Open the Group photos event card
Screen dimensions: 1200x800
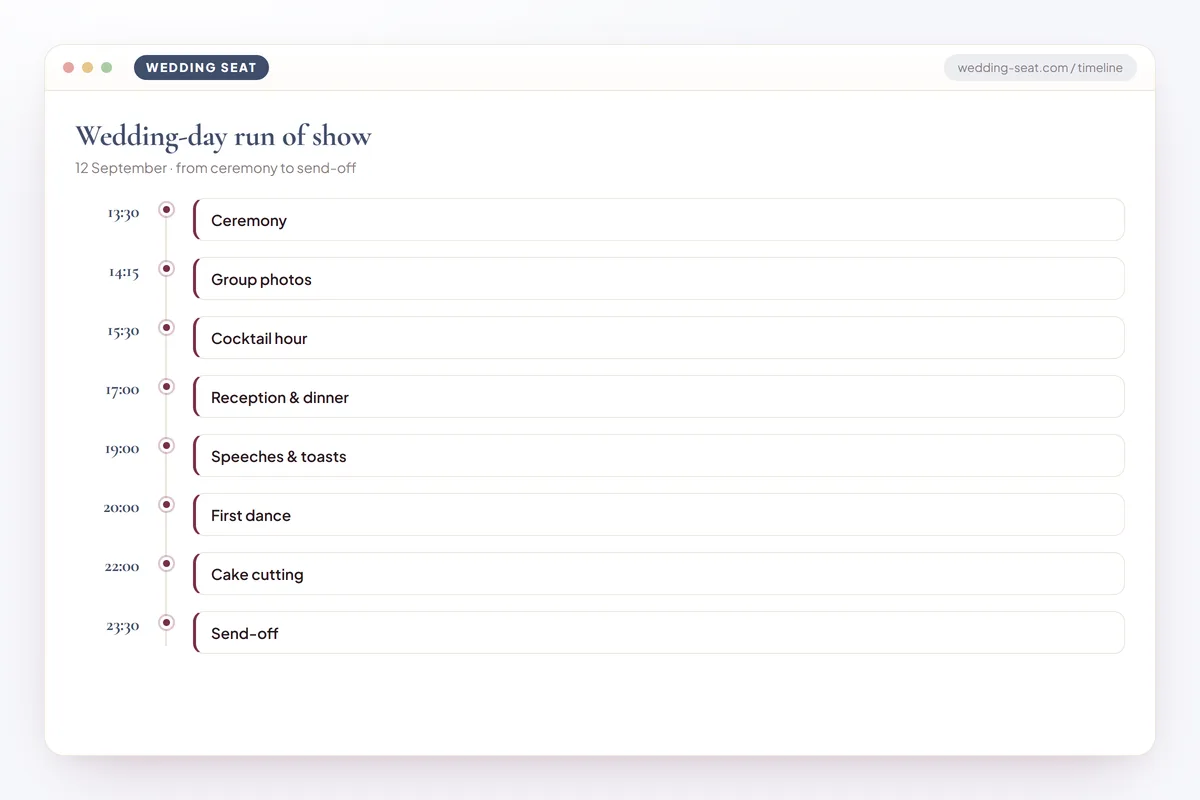point(658,279)
